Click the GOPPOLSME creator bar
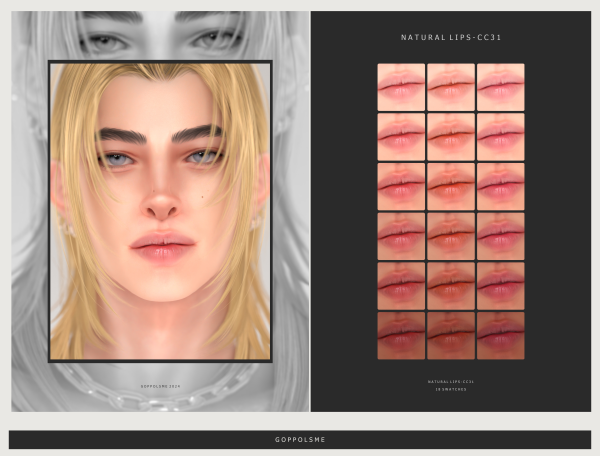The height and width of the screenshot is (456, 600). pyautogui.click(x=300, y=440)
